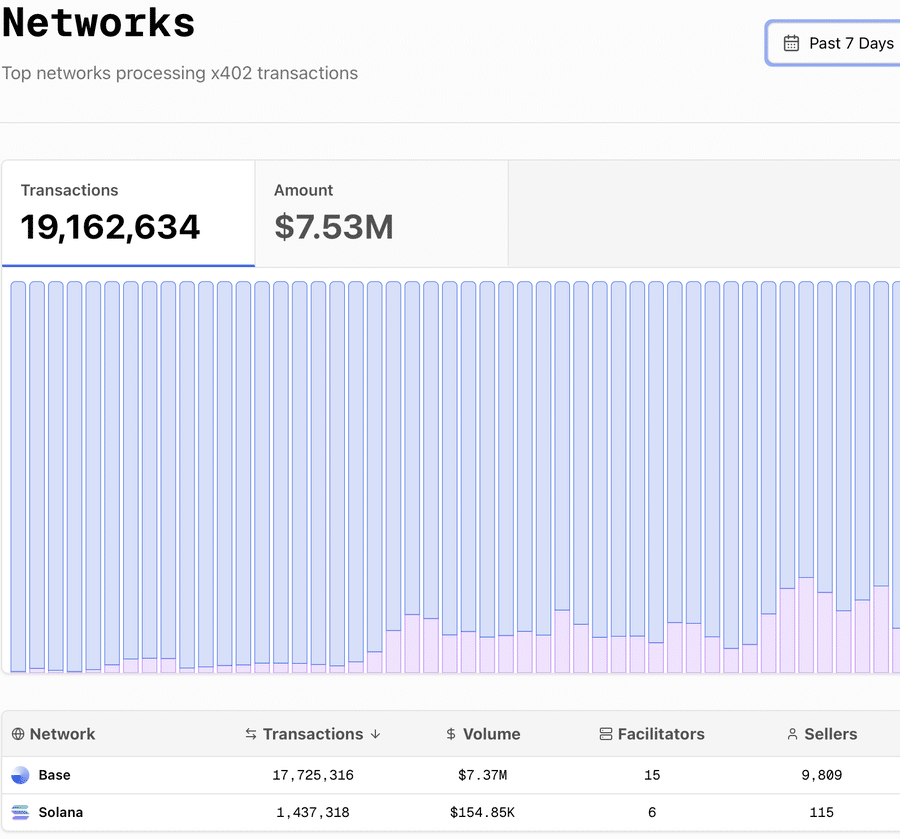Switch to the Transactions metric tab
This screenshot has width=900, height=839.
pyautogui.click(x=128, y=213)
